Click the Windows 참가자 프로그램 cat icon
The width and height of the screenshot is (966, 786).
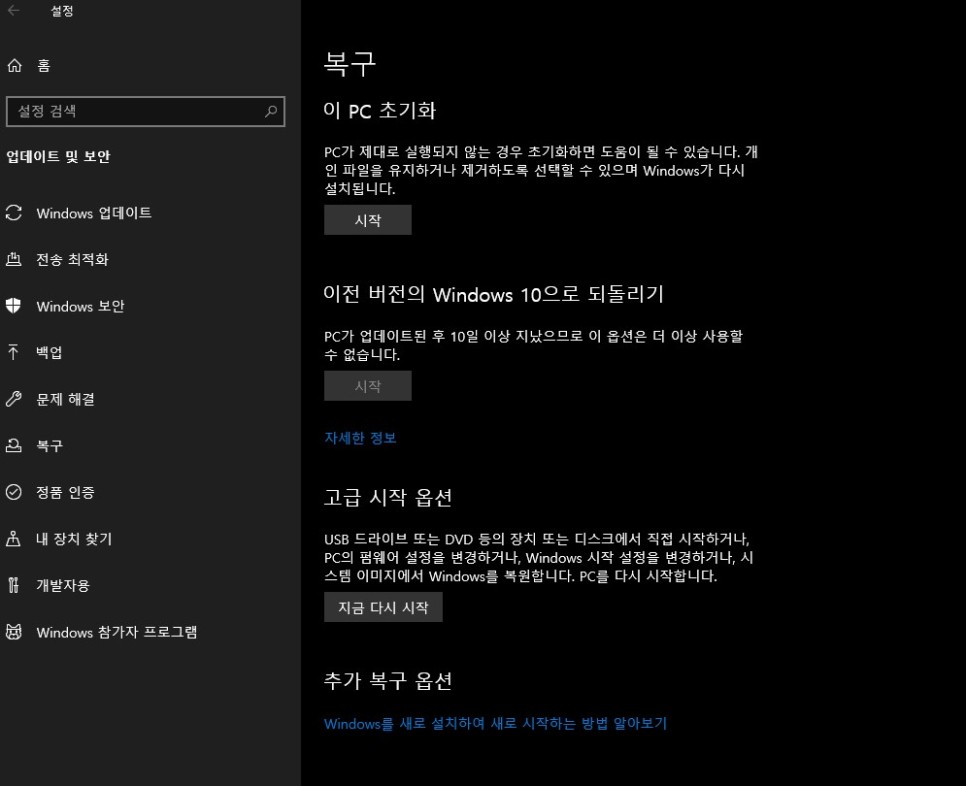(14, 632)
